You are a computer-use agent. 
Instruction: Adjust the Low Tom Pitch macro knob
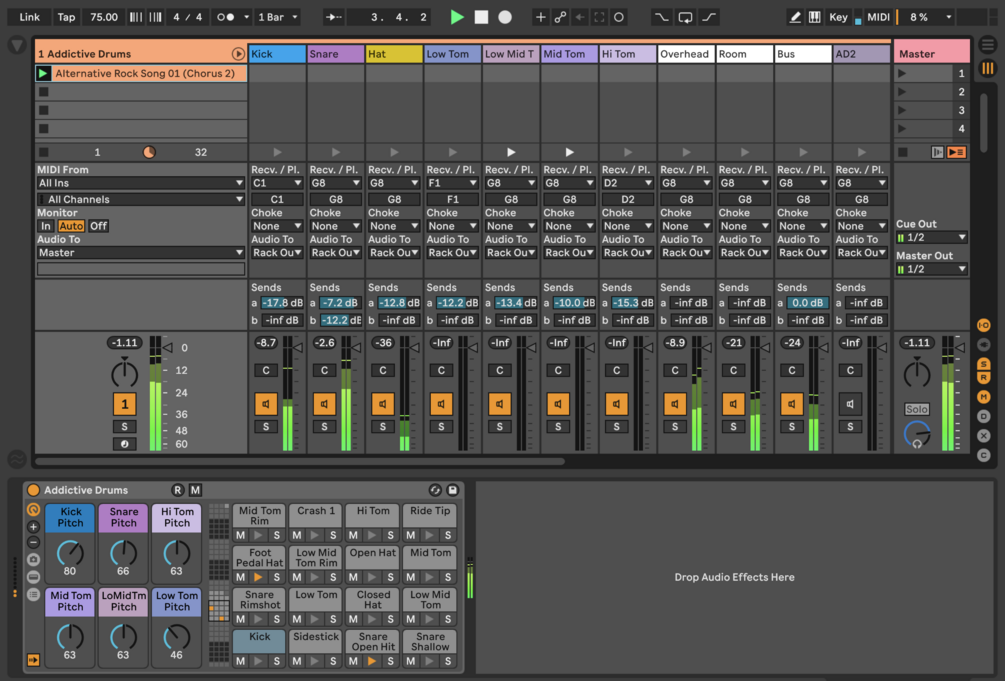tap(176, 637)
